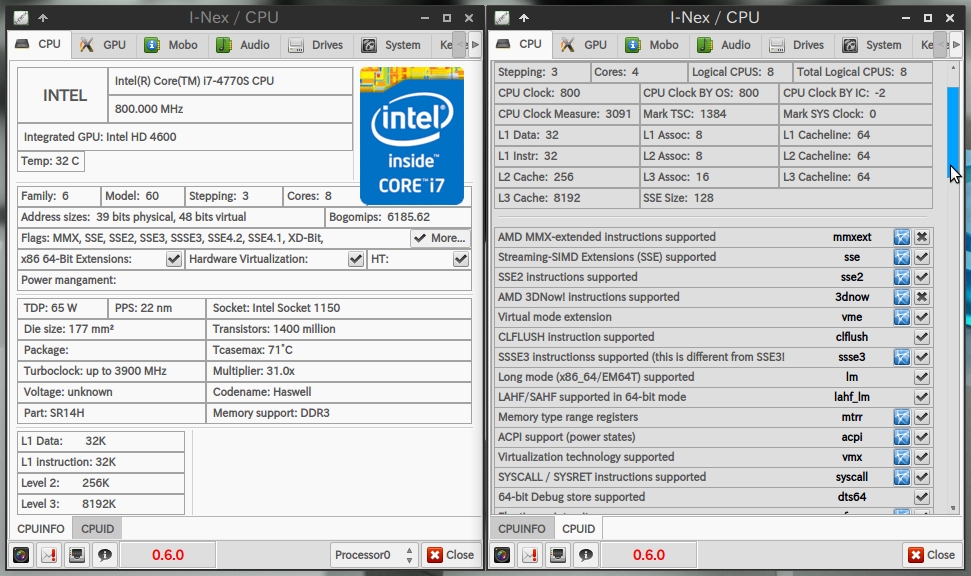
Task: Click the i7-4770S CPU name field
Action: pos(230,81)
